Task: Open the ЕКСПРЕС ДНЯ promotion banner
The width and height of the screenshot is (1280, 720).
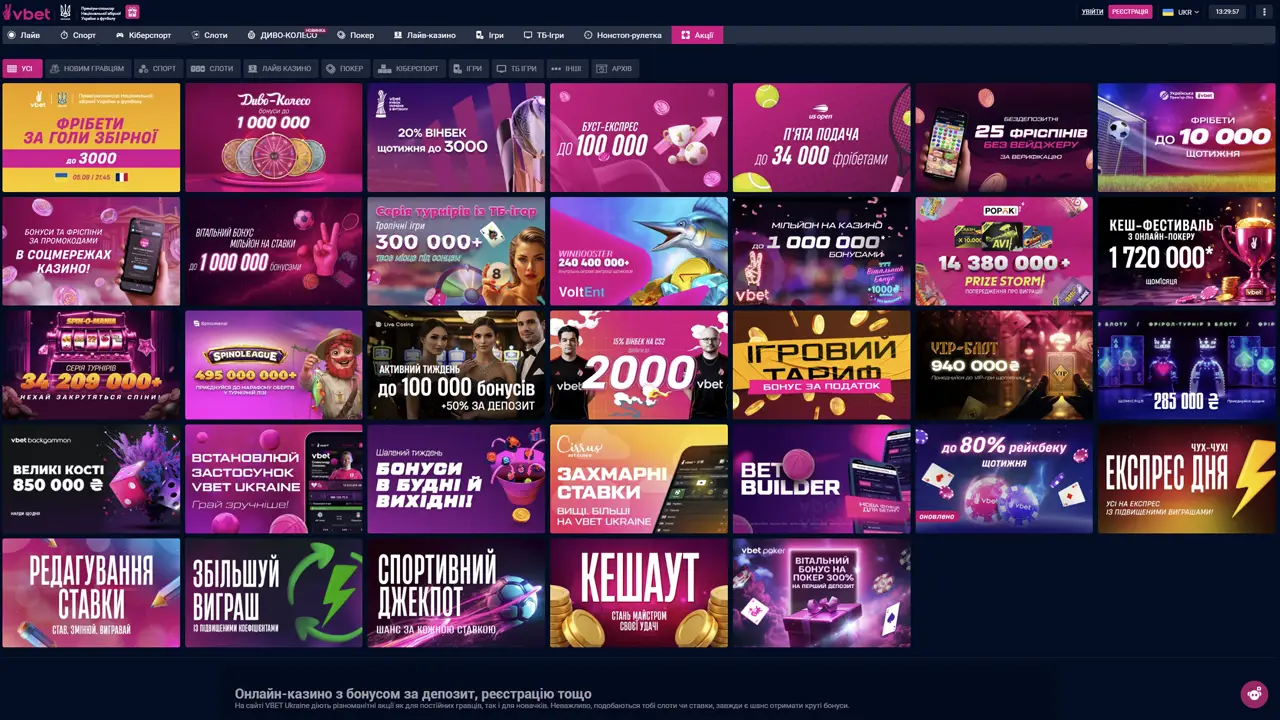Action: (1186, 479)
